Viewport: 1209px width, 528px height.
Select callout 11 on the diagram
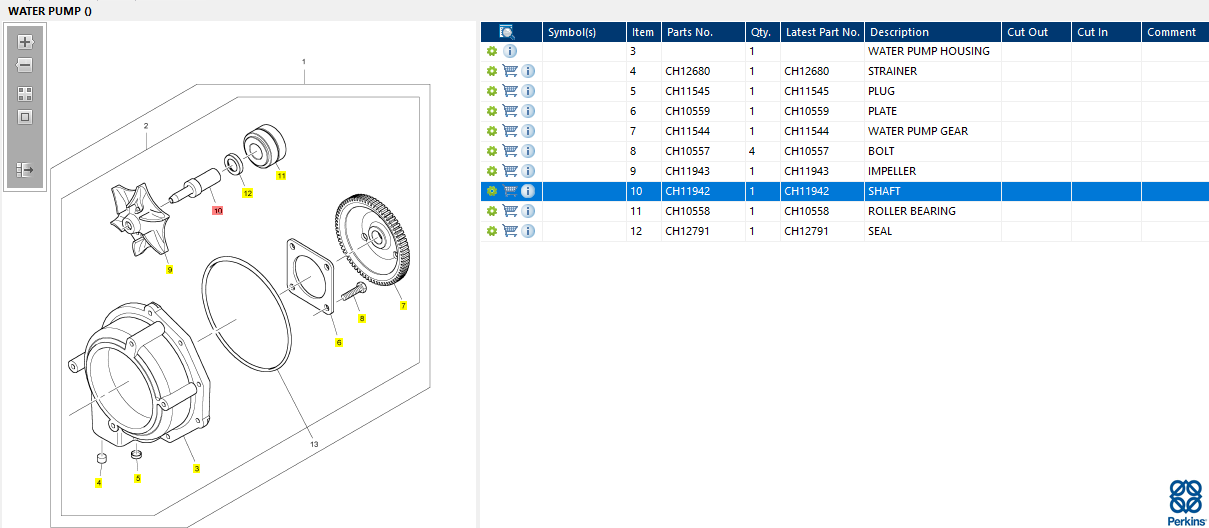pos(281,176)
